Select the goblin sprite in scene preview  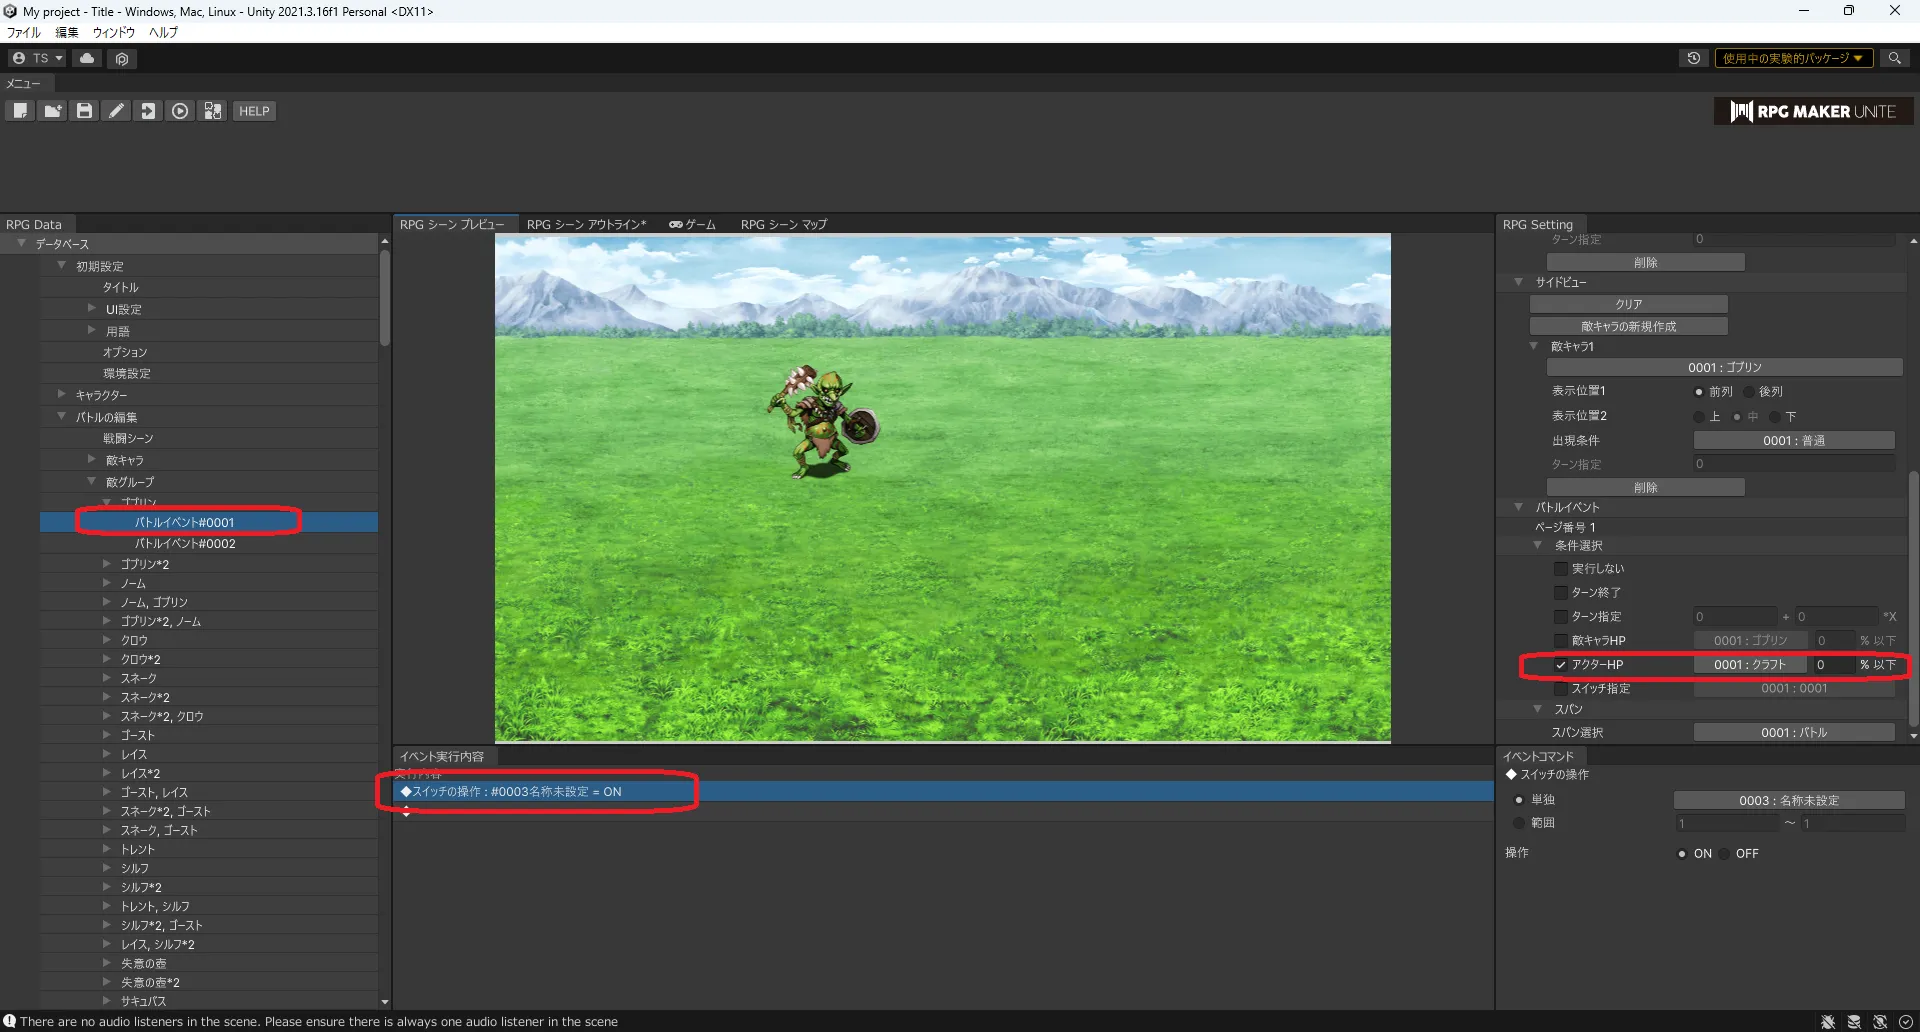(822, 423)
